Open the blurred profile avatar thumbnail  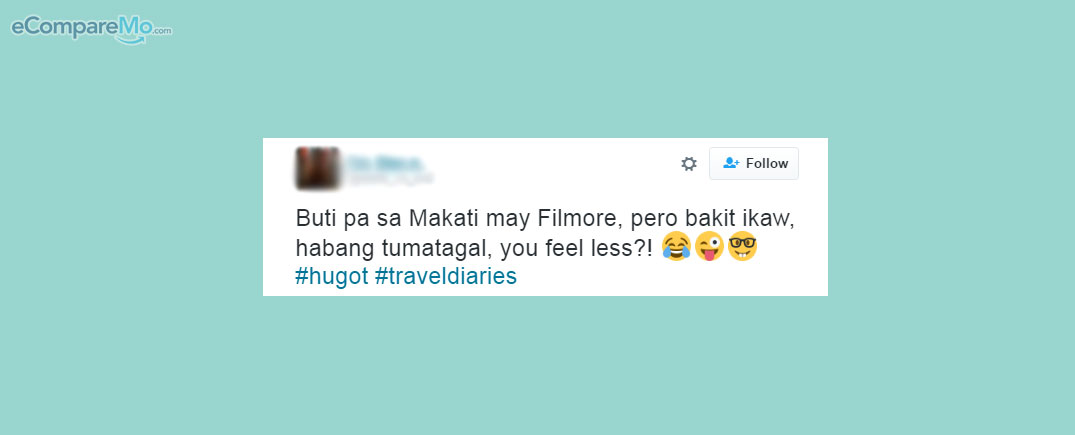tap(317, 168)
